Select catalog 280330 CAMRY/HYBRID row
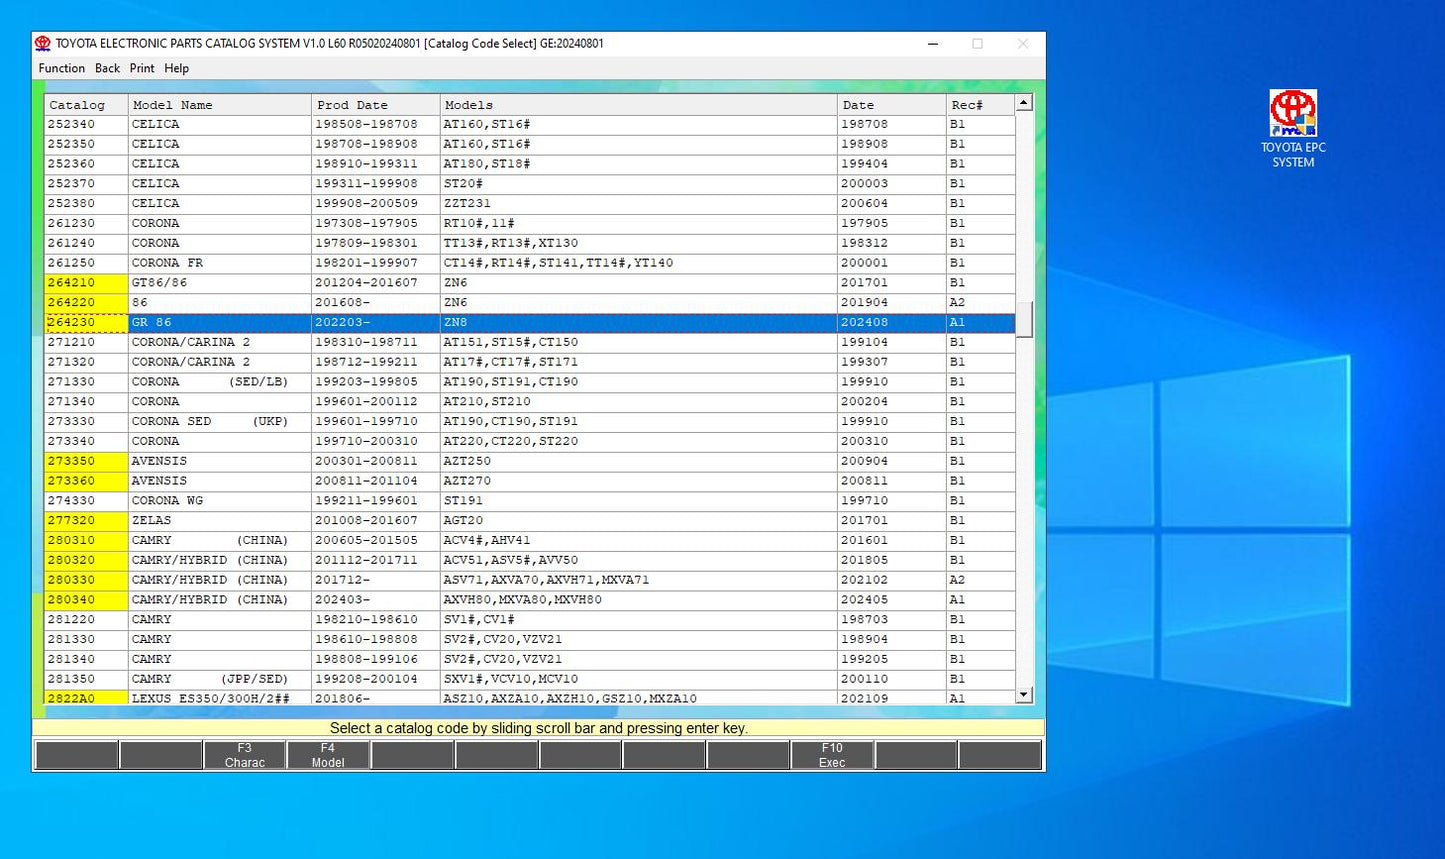 530,580
